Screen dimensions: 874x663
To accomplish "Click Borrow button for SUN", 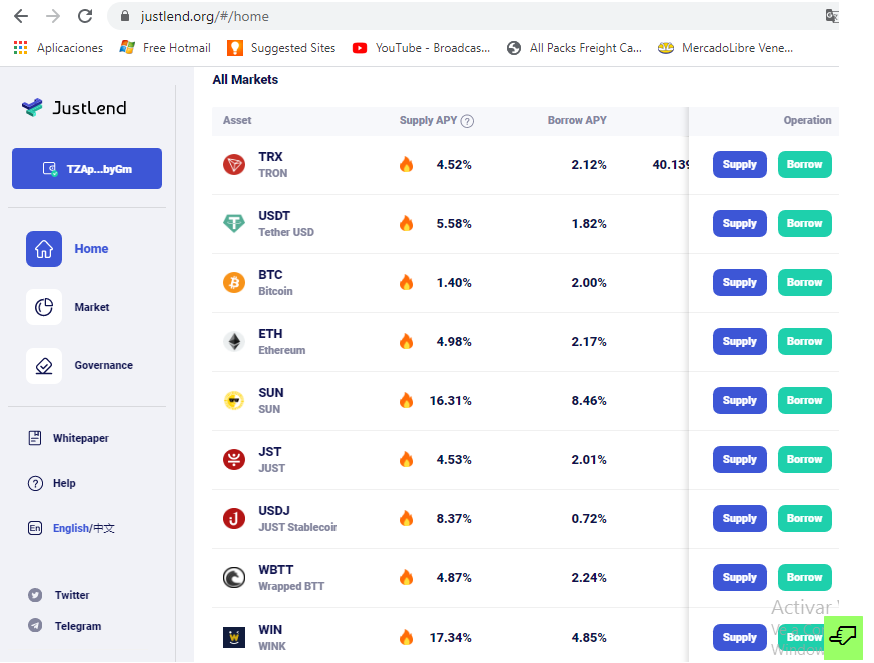I will pyautogui.click(x=804, y=400).
